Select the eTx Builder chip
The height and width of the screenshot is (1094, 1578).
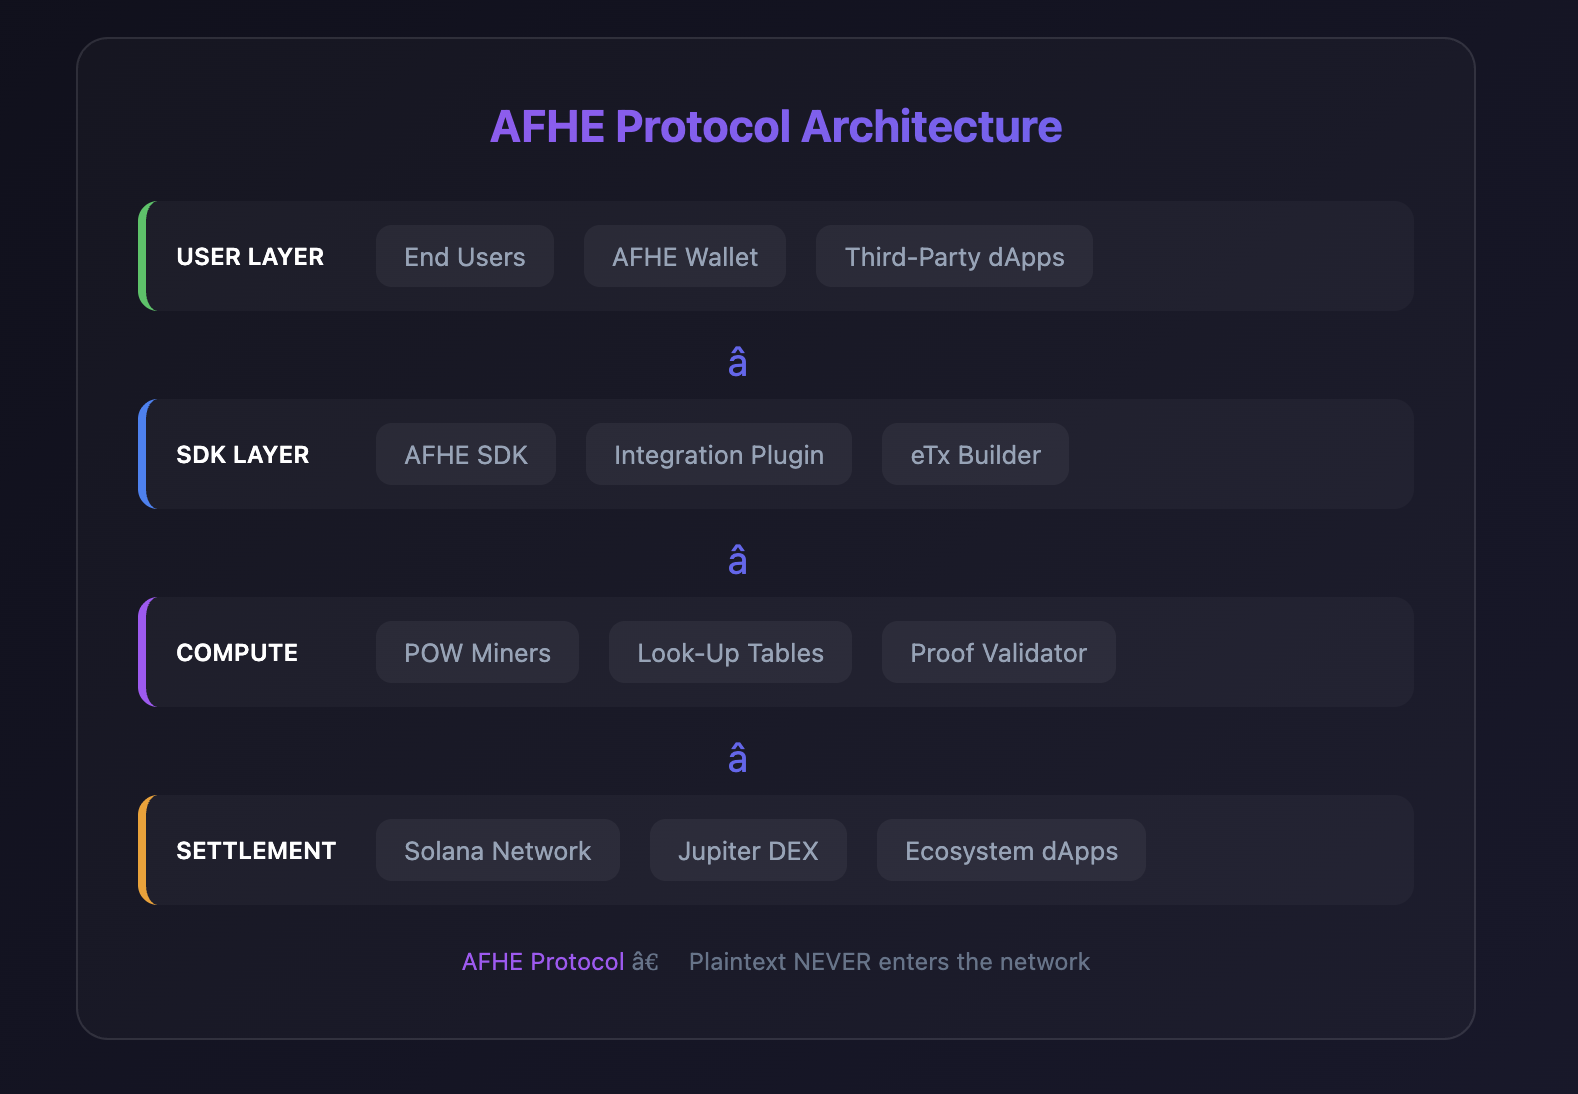975,455
